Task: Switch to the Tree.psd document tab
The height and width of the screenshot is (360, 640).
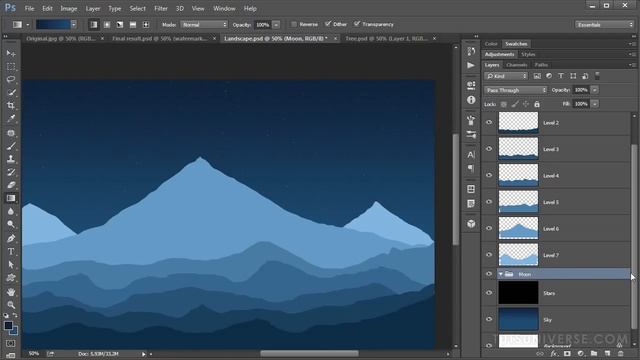Action: (386, 38)
